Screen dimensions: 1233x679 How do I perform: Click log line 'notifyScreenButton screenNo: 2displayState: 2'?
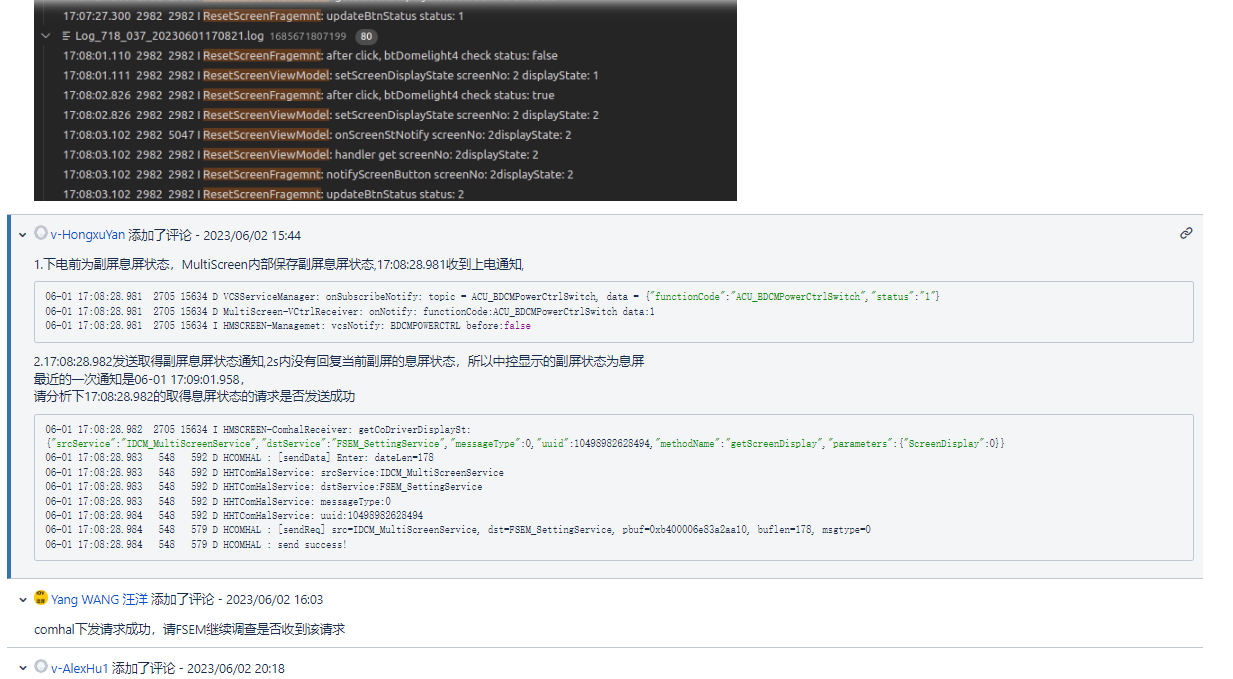click(318, 174)
